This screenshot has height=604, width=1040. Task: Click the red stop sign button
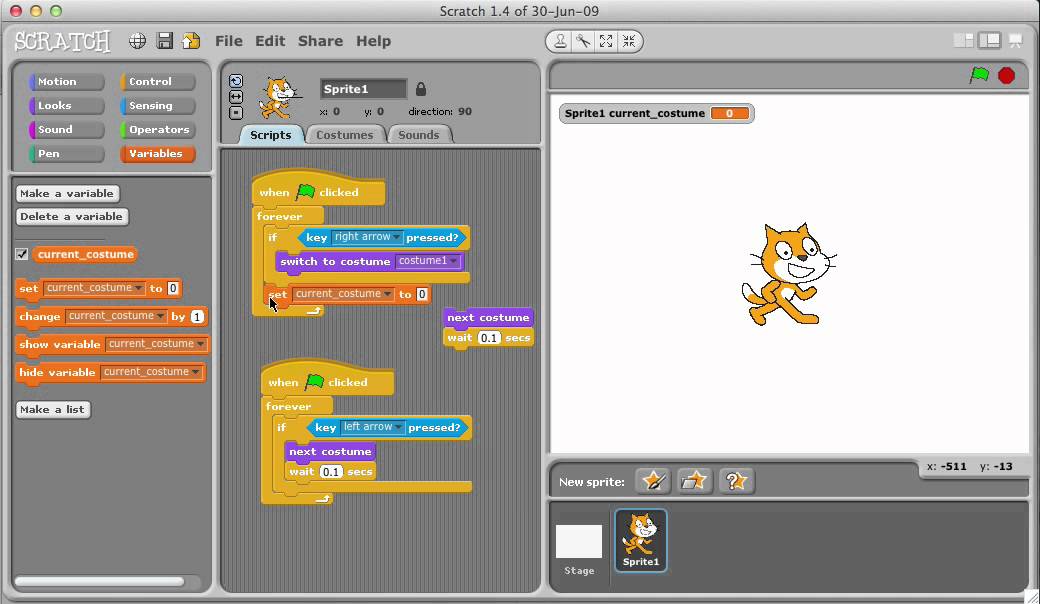[1006, 76]
